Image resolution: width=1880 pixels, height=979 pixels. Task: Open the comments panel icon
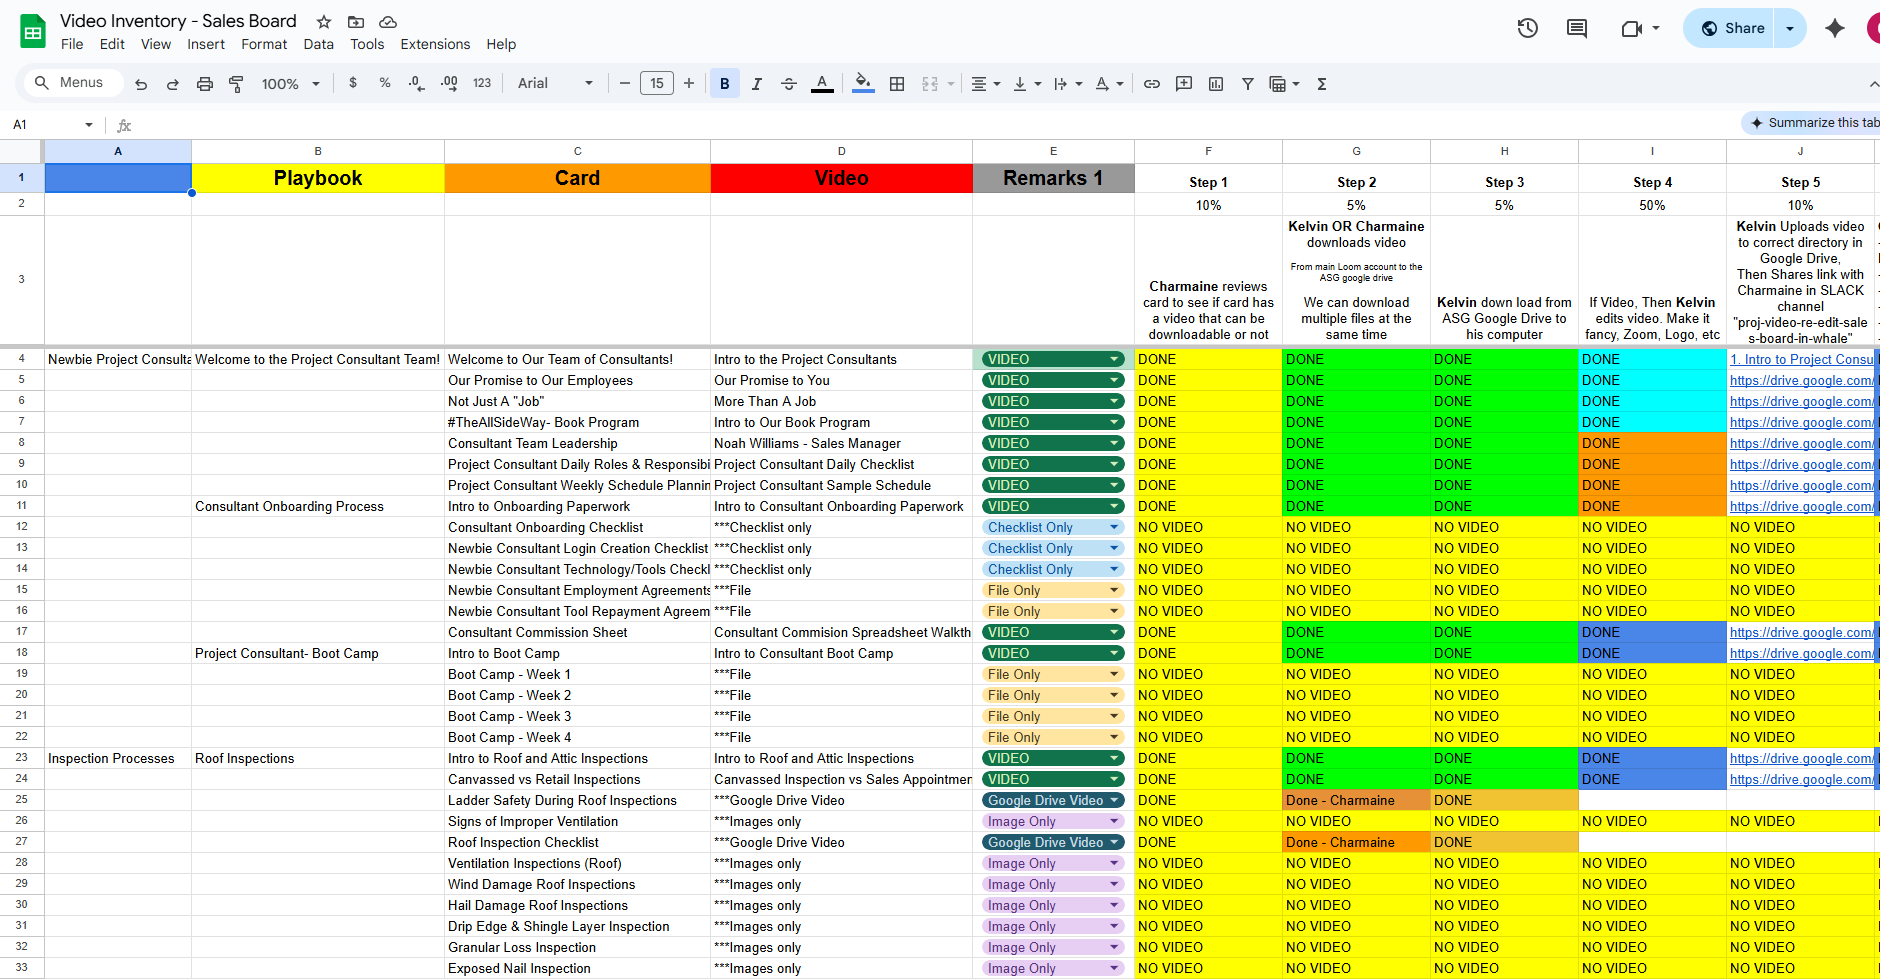[x=1577, y=28]
